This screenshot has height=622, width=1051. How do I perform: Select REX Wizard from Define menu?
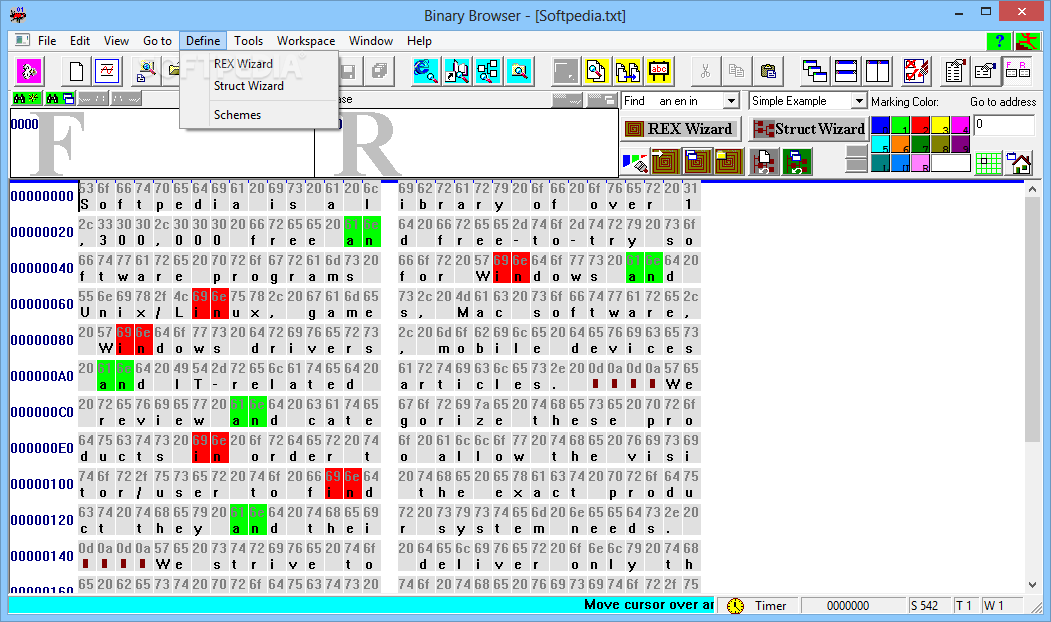(243, 64)
